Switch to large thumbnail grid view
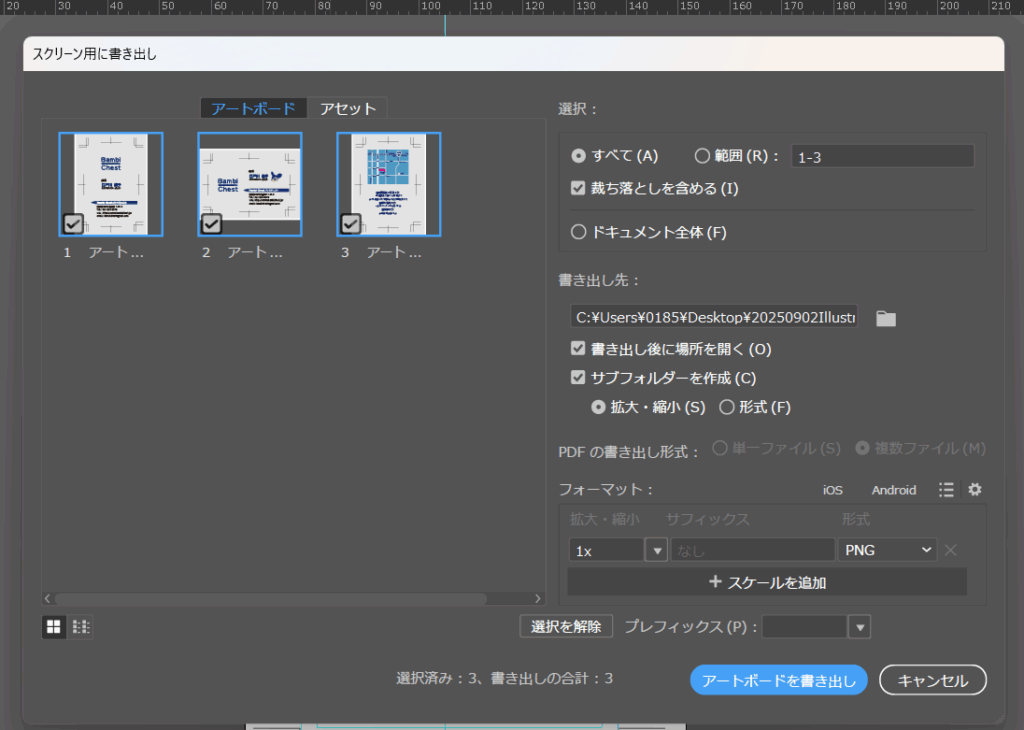1024x730 pixels. (x=54, y=627)
